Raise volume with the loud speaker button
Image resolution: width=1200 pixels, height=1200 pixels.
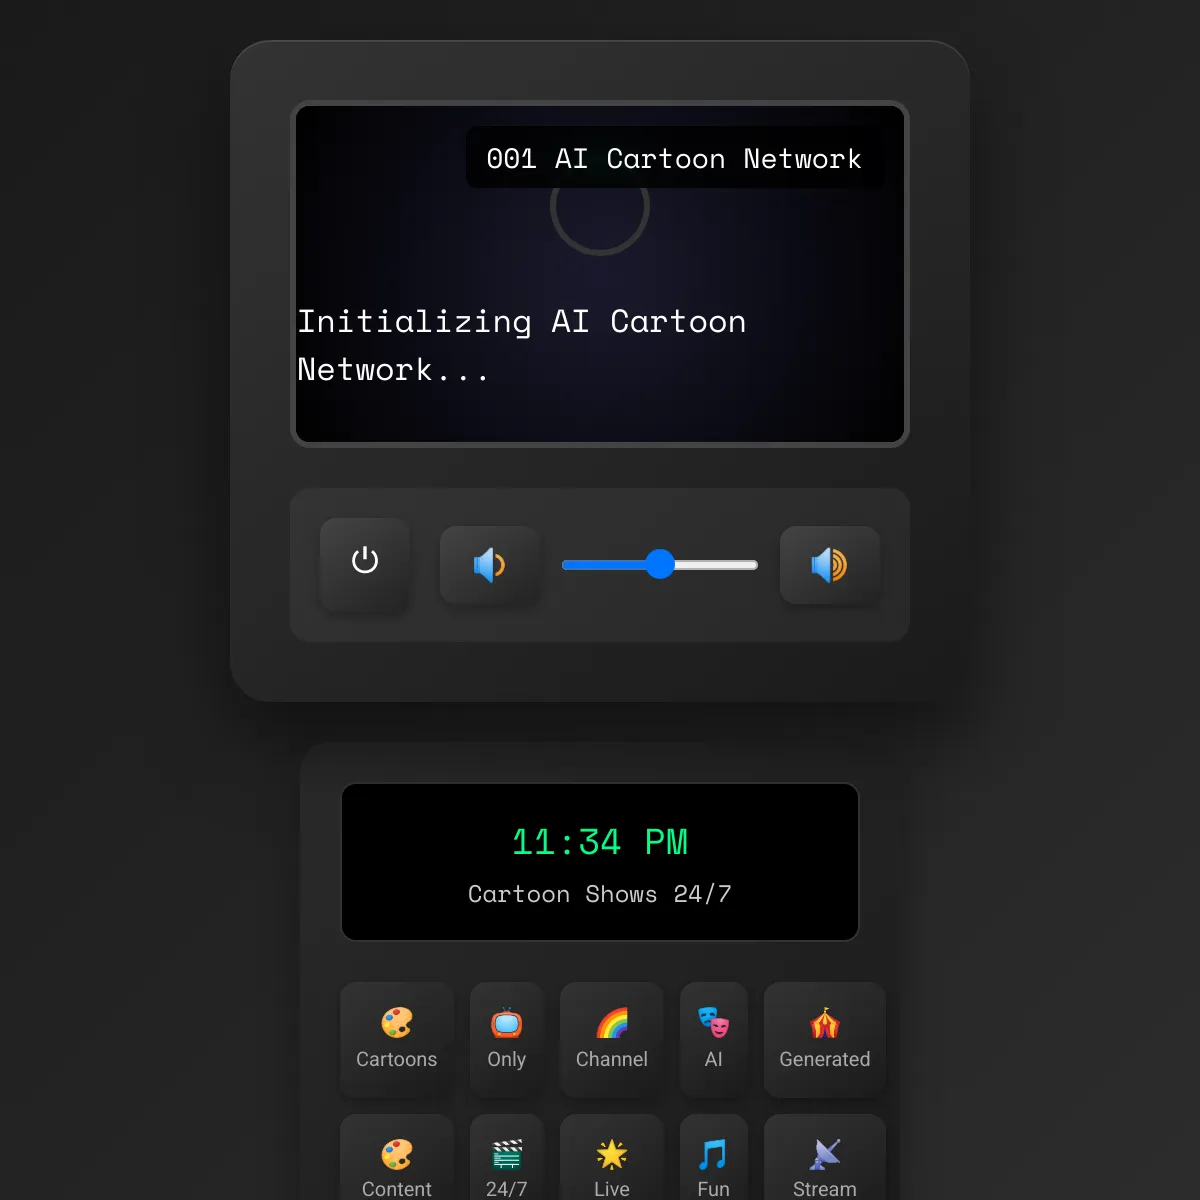(830, 565)
